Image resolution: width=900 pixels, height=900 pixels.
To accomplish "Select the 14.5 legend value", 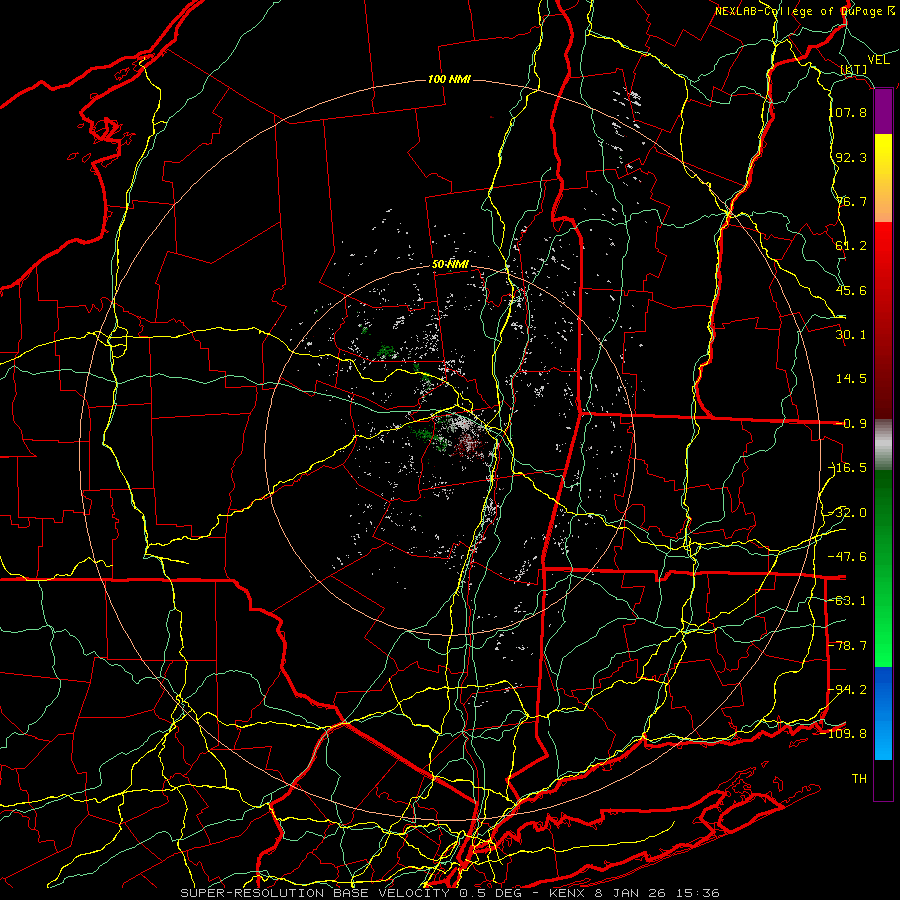I will (x=851, y=379).
